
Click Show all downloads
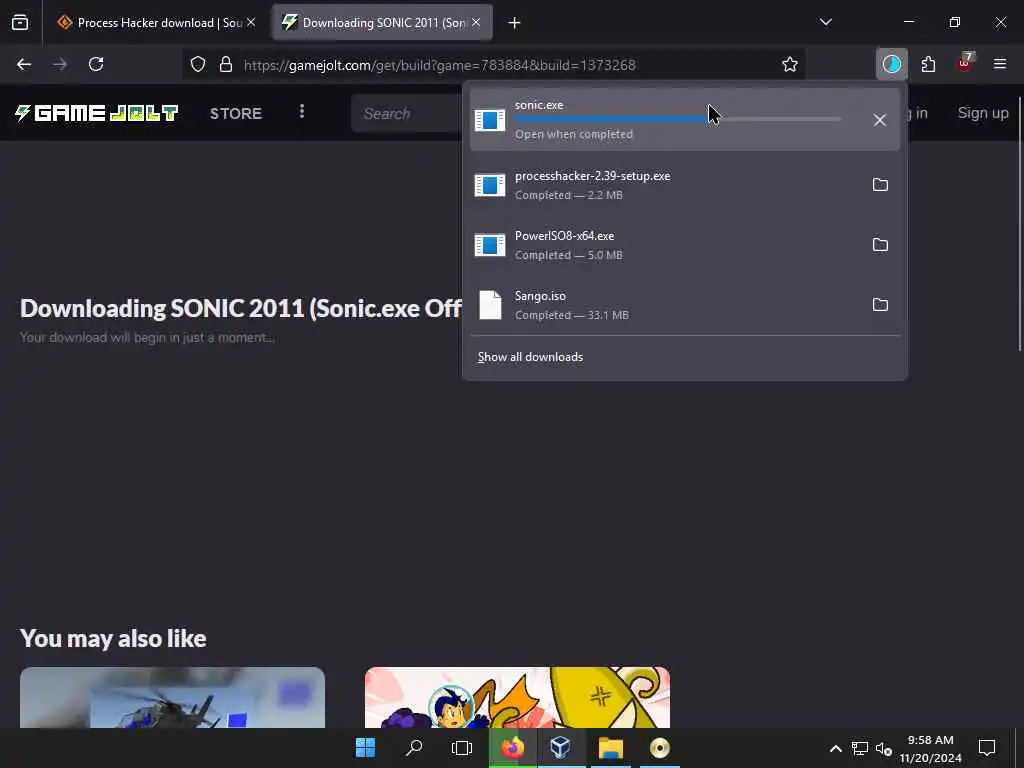530,357
